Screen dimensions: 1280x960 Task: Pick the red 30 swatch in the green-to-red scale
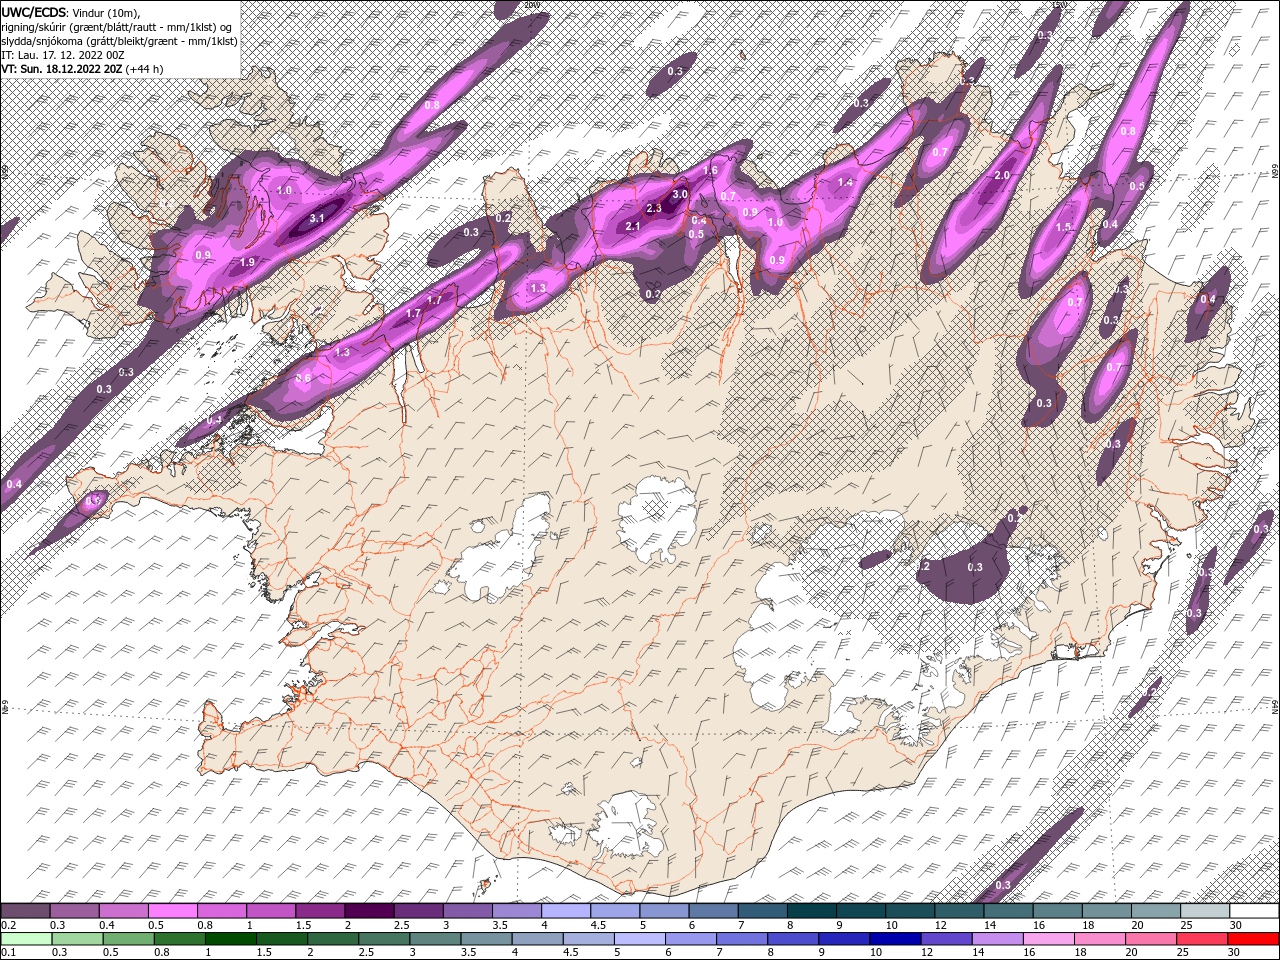pos(1254,939)
